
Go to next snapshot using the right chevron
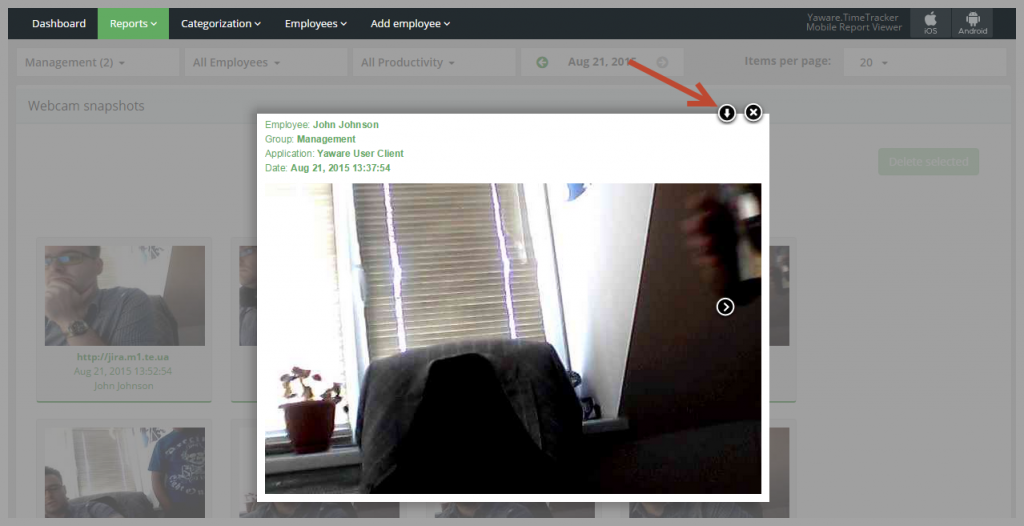pos(725,306)
